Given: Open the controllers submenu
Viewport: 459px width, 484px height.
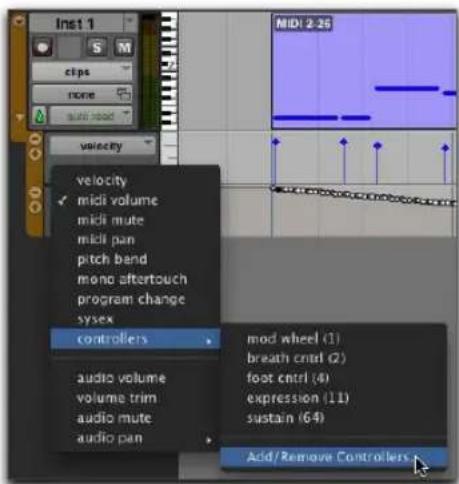Looking at the screenshot, I should 135,339.
